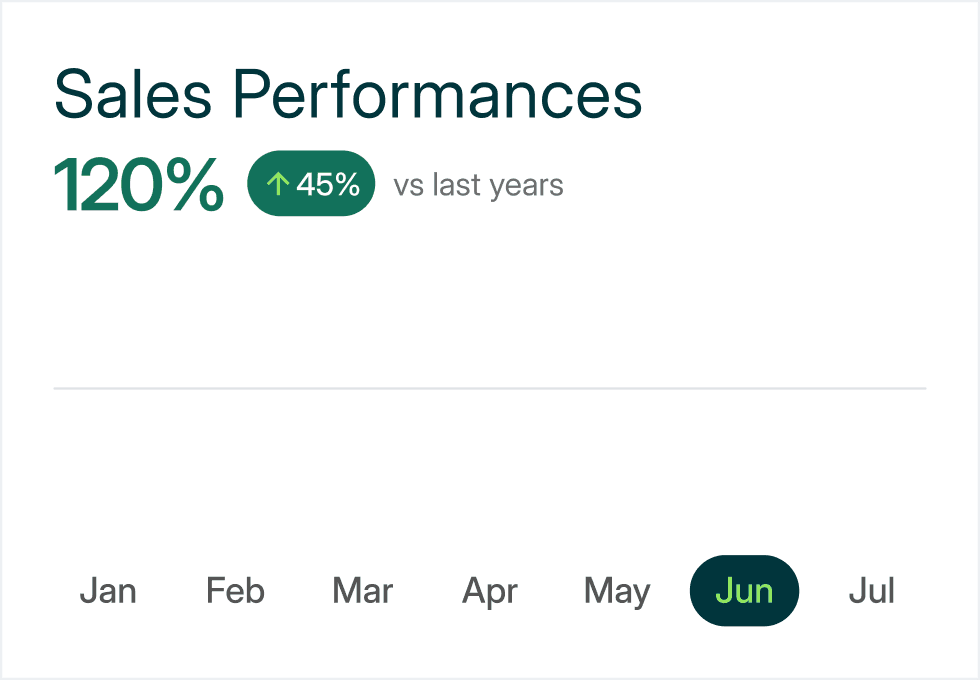
Task: Switch to the Feb month tab
Action: [236, 591]
